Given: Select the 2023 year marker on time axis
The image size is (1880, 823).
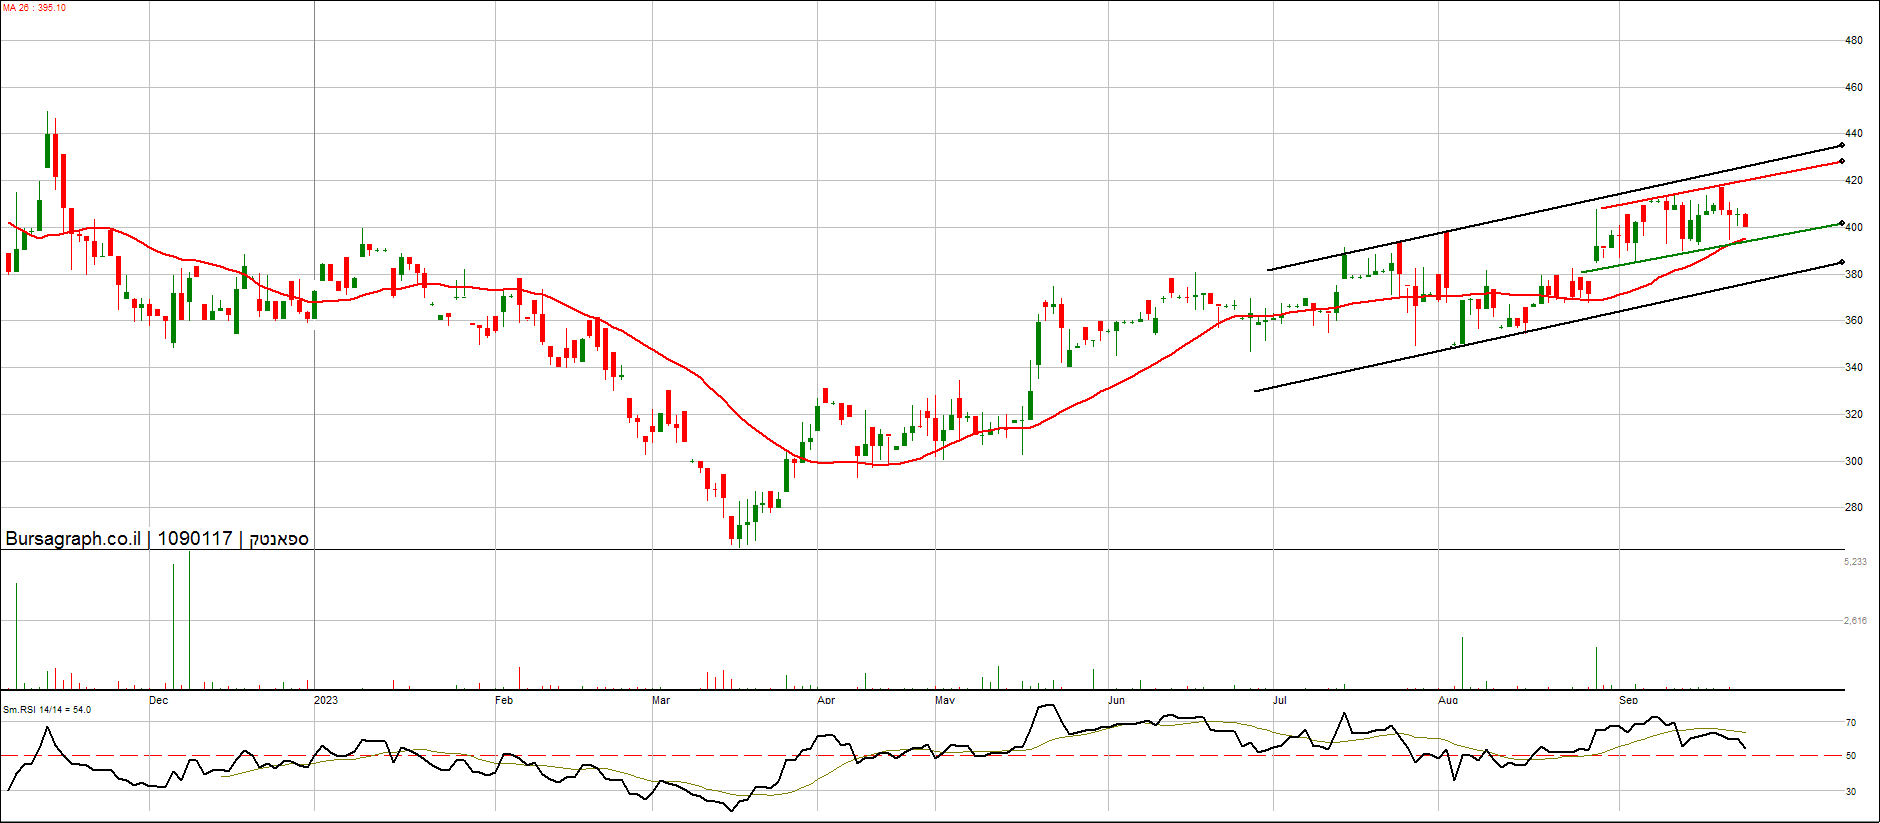Looking at the screenshot, I should [x=326, y=700].
